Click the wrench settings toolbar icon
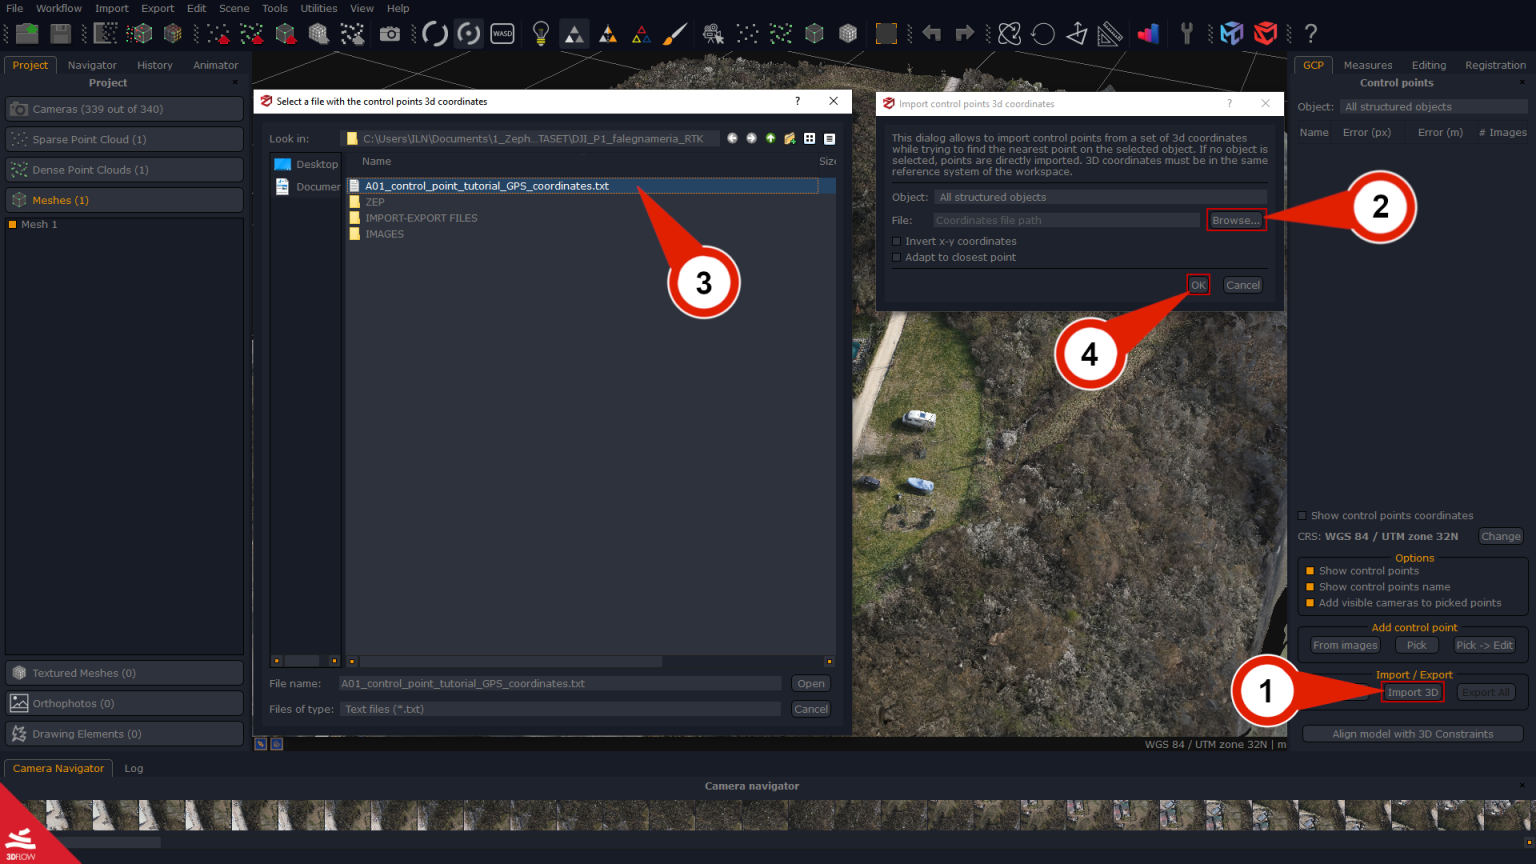The height and width of the screenshot is (864, 1536). click(1186, 33)
